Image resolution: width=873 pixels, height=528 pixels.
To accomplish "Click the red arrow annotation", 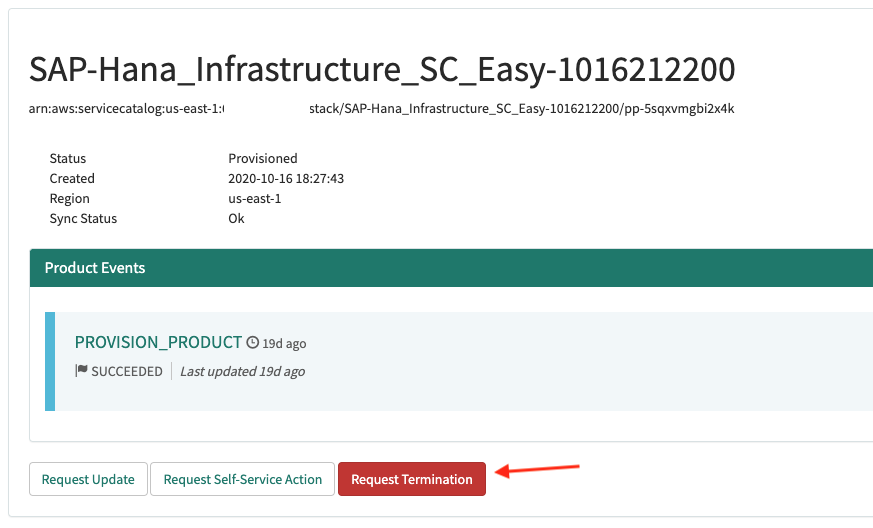I will click(x=537, y=470).
